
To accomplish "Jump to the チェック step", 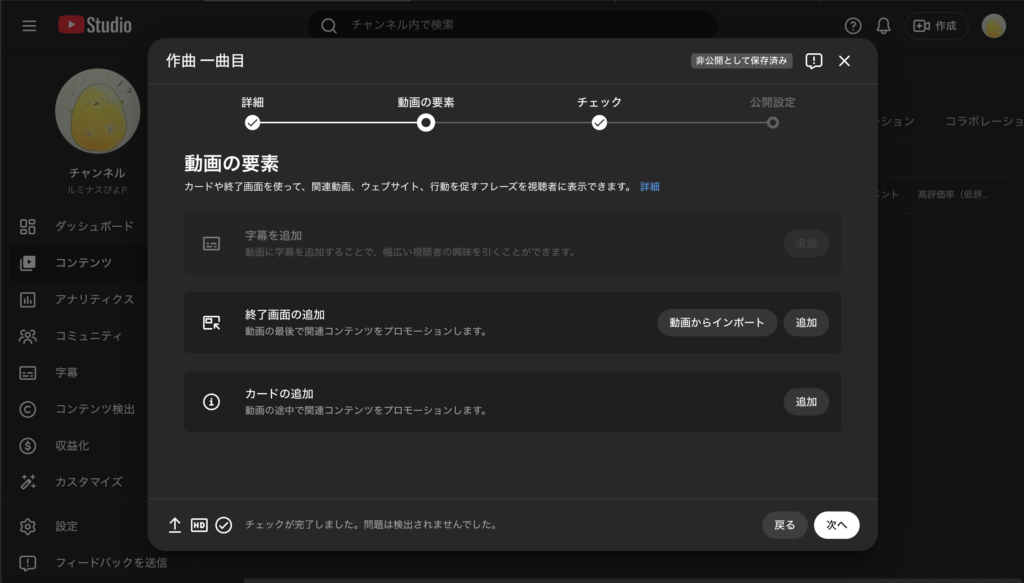I will point(599,122).
